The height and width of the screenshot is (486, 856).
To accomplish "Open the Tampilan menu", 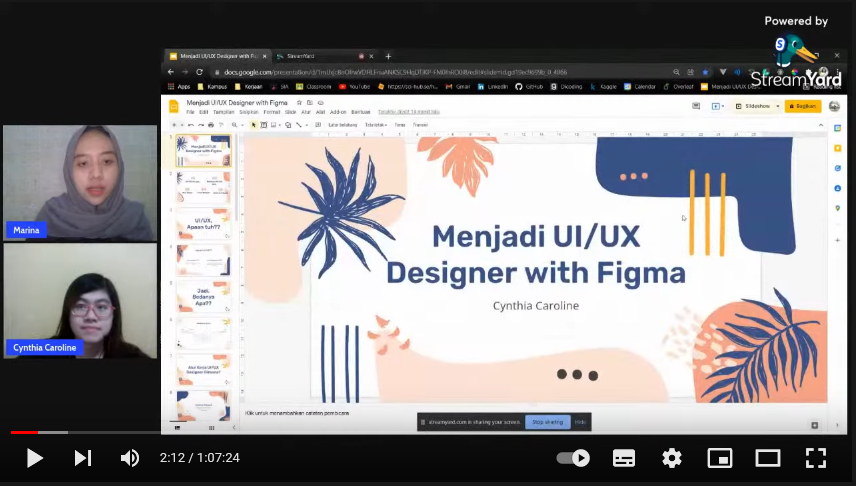I will coord(223,112).
